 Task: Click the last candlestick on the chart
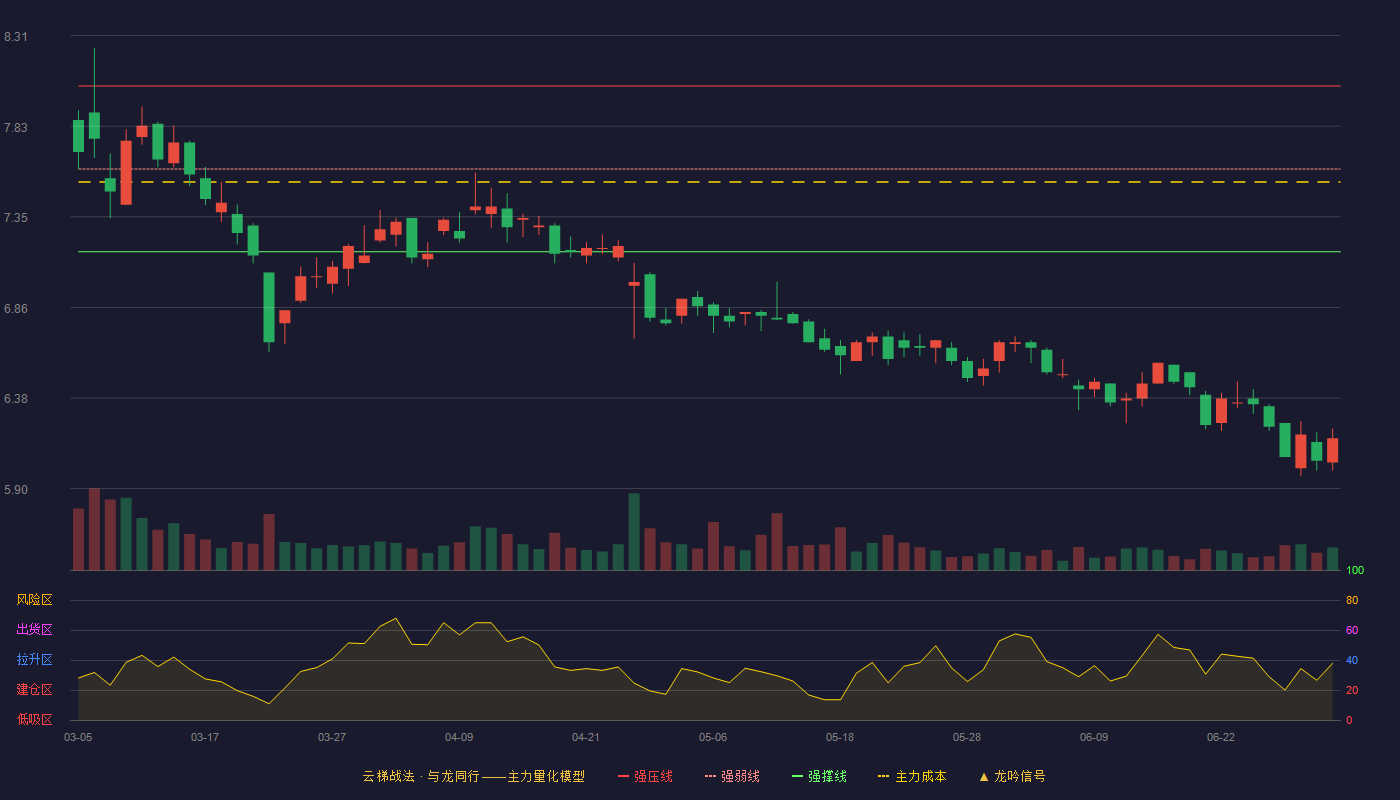click(x=1332, y=450)
